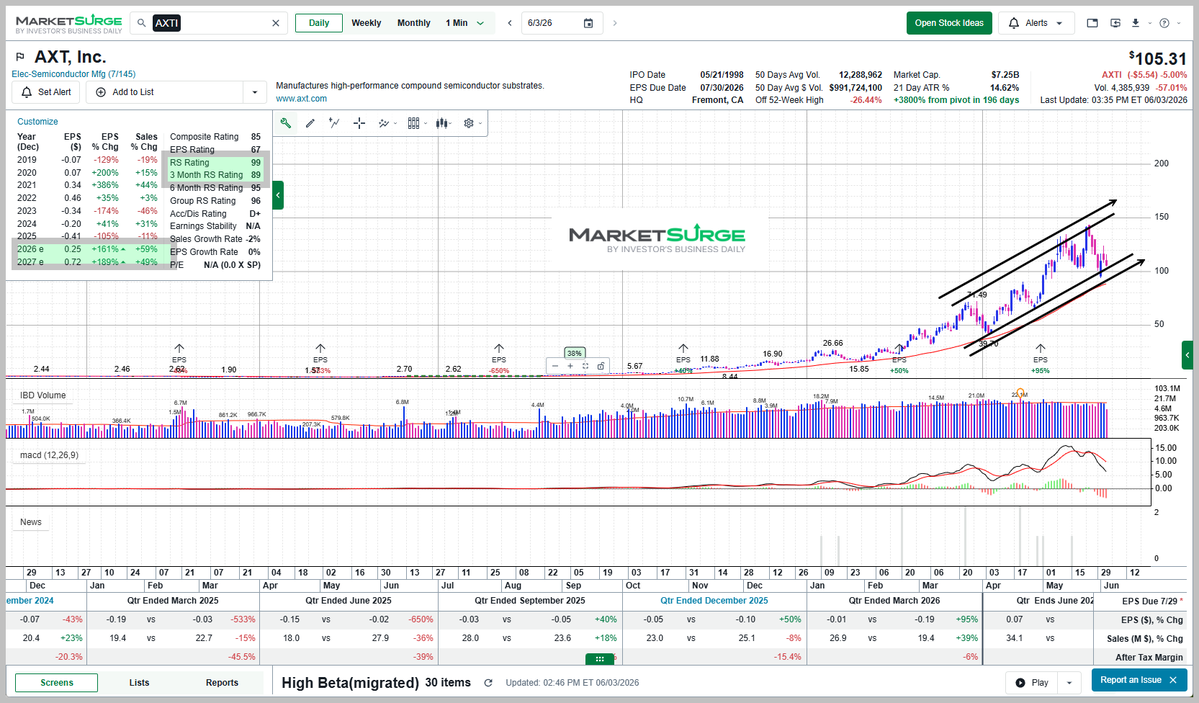Click Report an Issue button
Image resolution: width=1199 pixels, height=703 pixels.
coord(1139,680)
